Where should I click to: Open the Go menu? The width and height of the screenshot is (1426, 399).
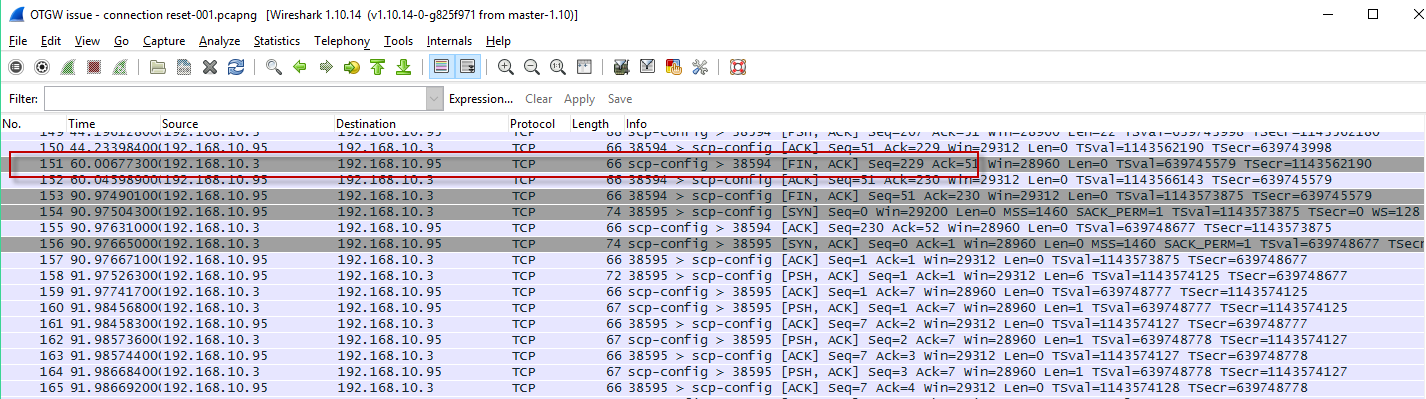pos(122,41)
